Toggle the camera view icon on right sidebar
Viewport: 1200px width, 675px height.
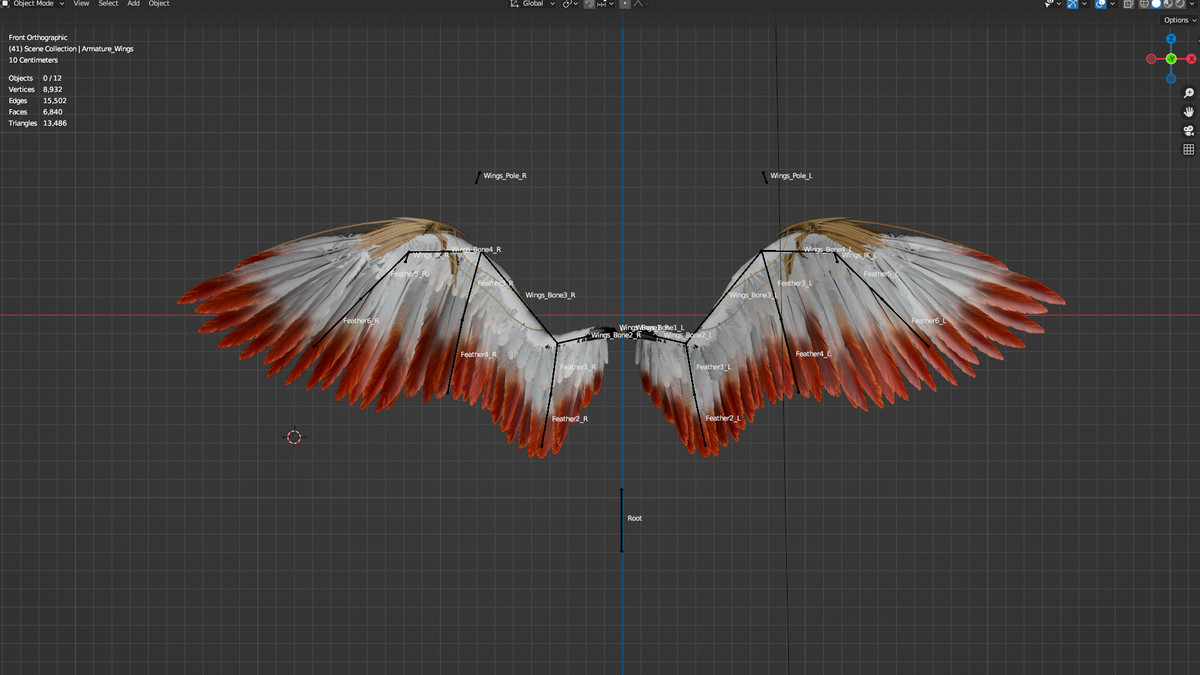(x=1188, y=130)
